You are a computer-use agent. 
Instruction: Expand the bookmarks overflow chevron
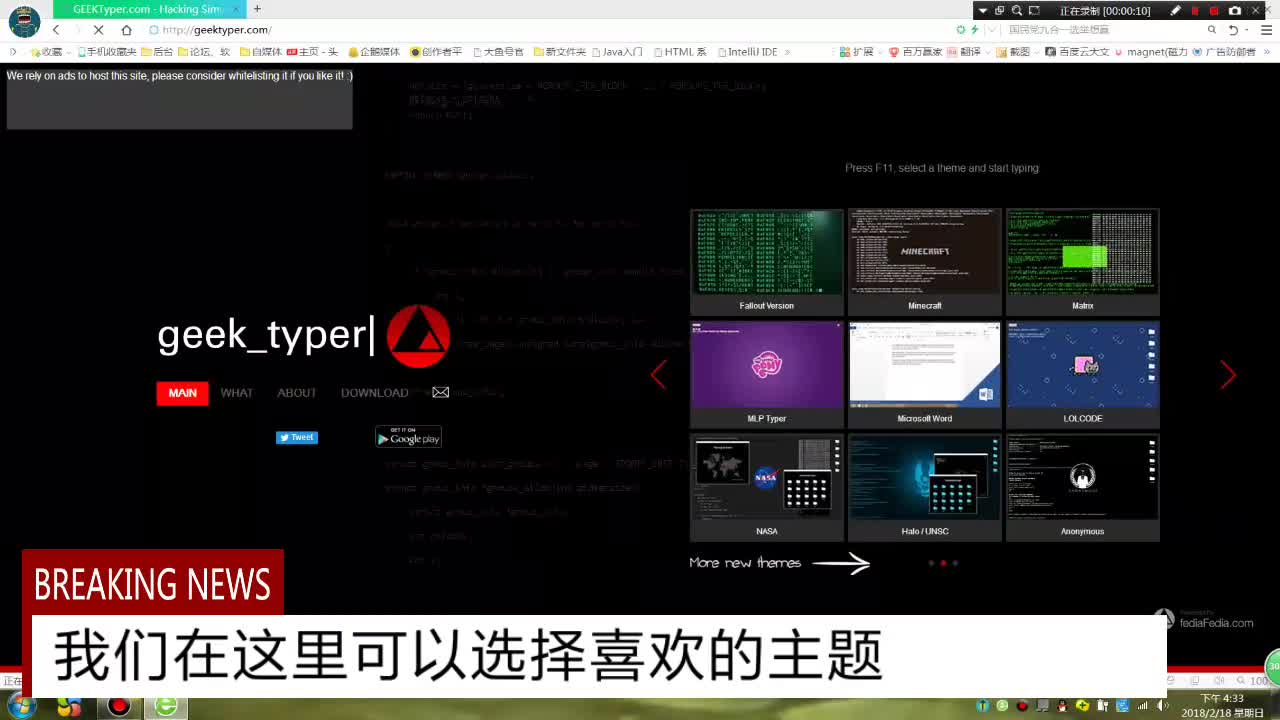787,52
